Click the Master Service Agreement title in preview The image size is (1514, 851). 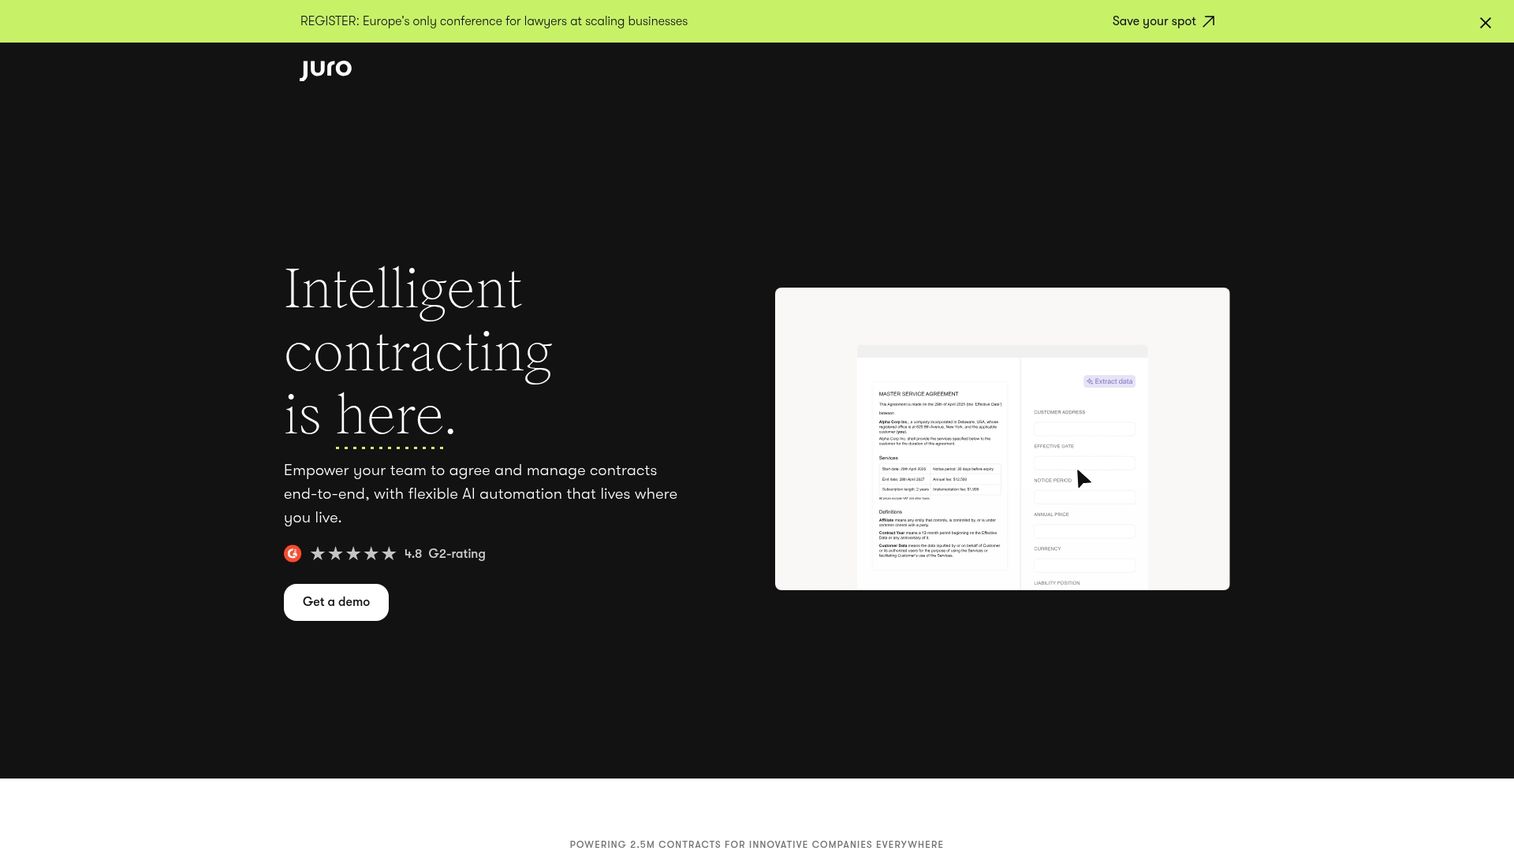(x=918, y=394)
